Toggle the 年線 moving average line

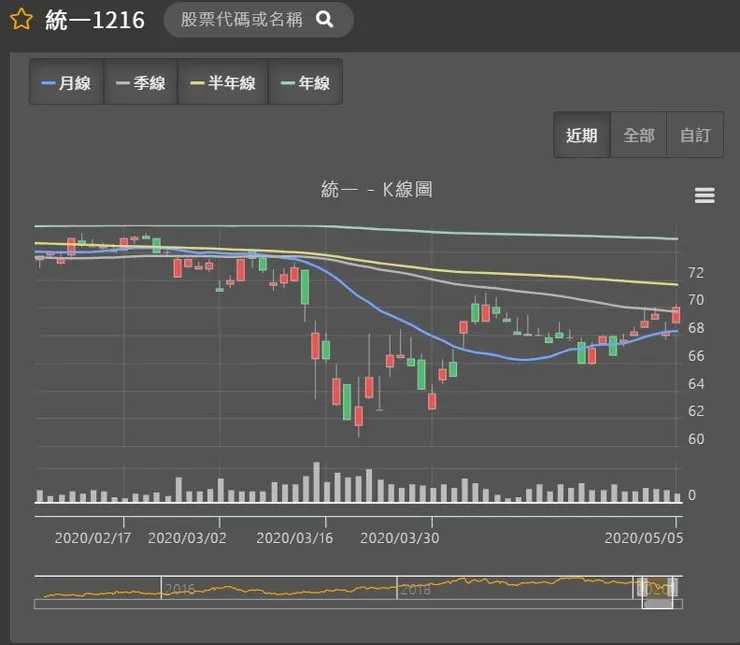pyautogui.click(x=305, y=83)
